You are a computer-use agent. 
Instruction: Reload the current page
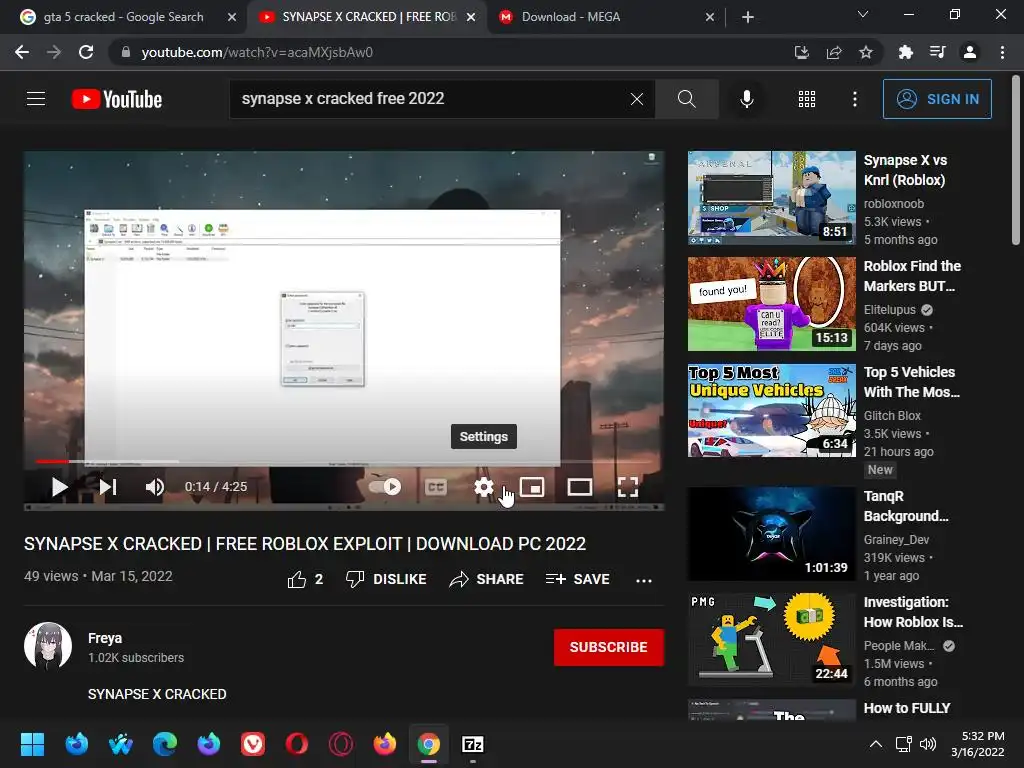[x=86, y=52]
